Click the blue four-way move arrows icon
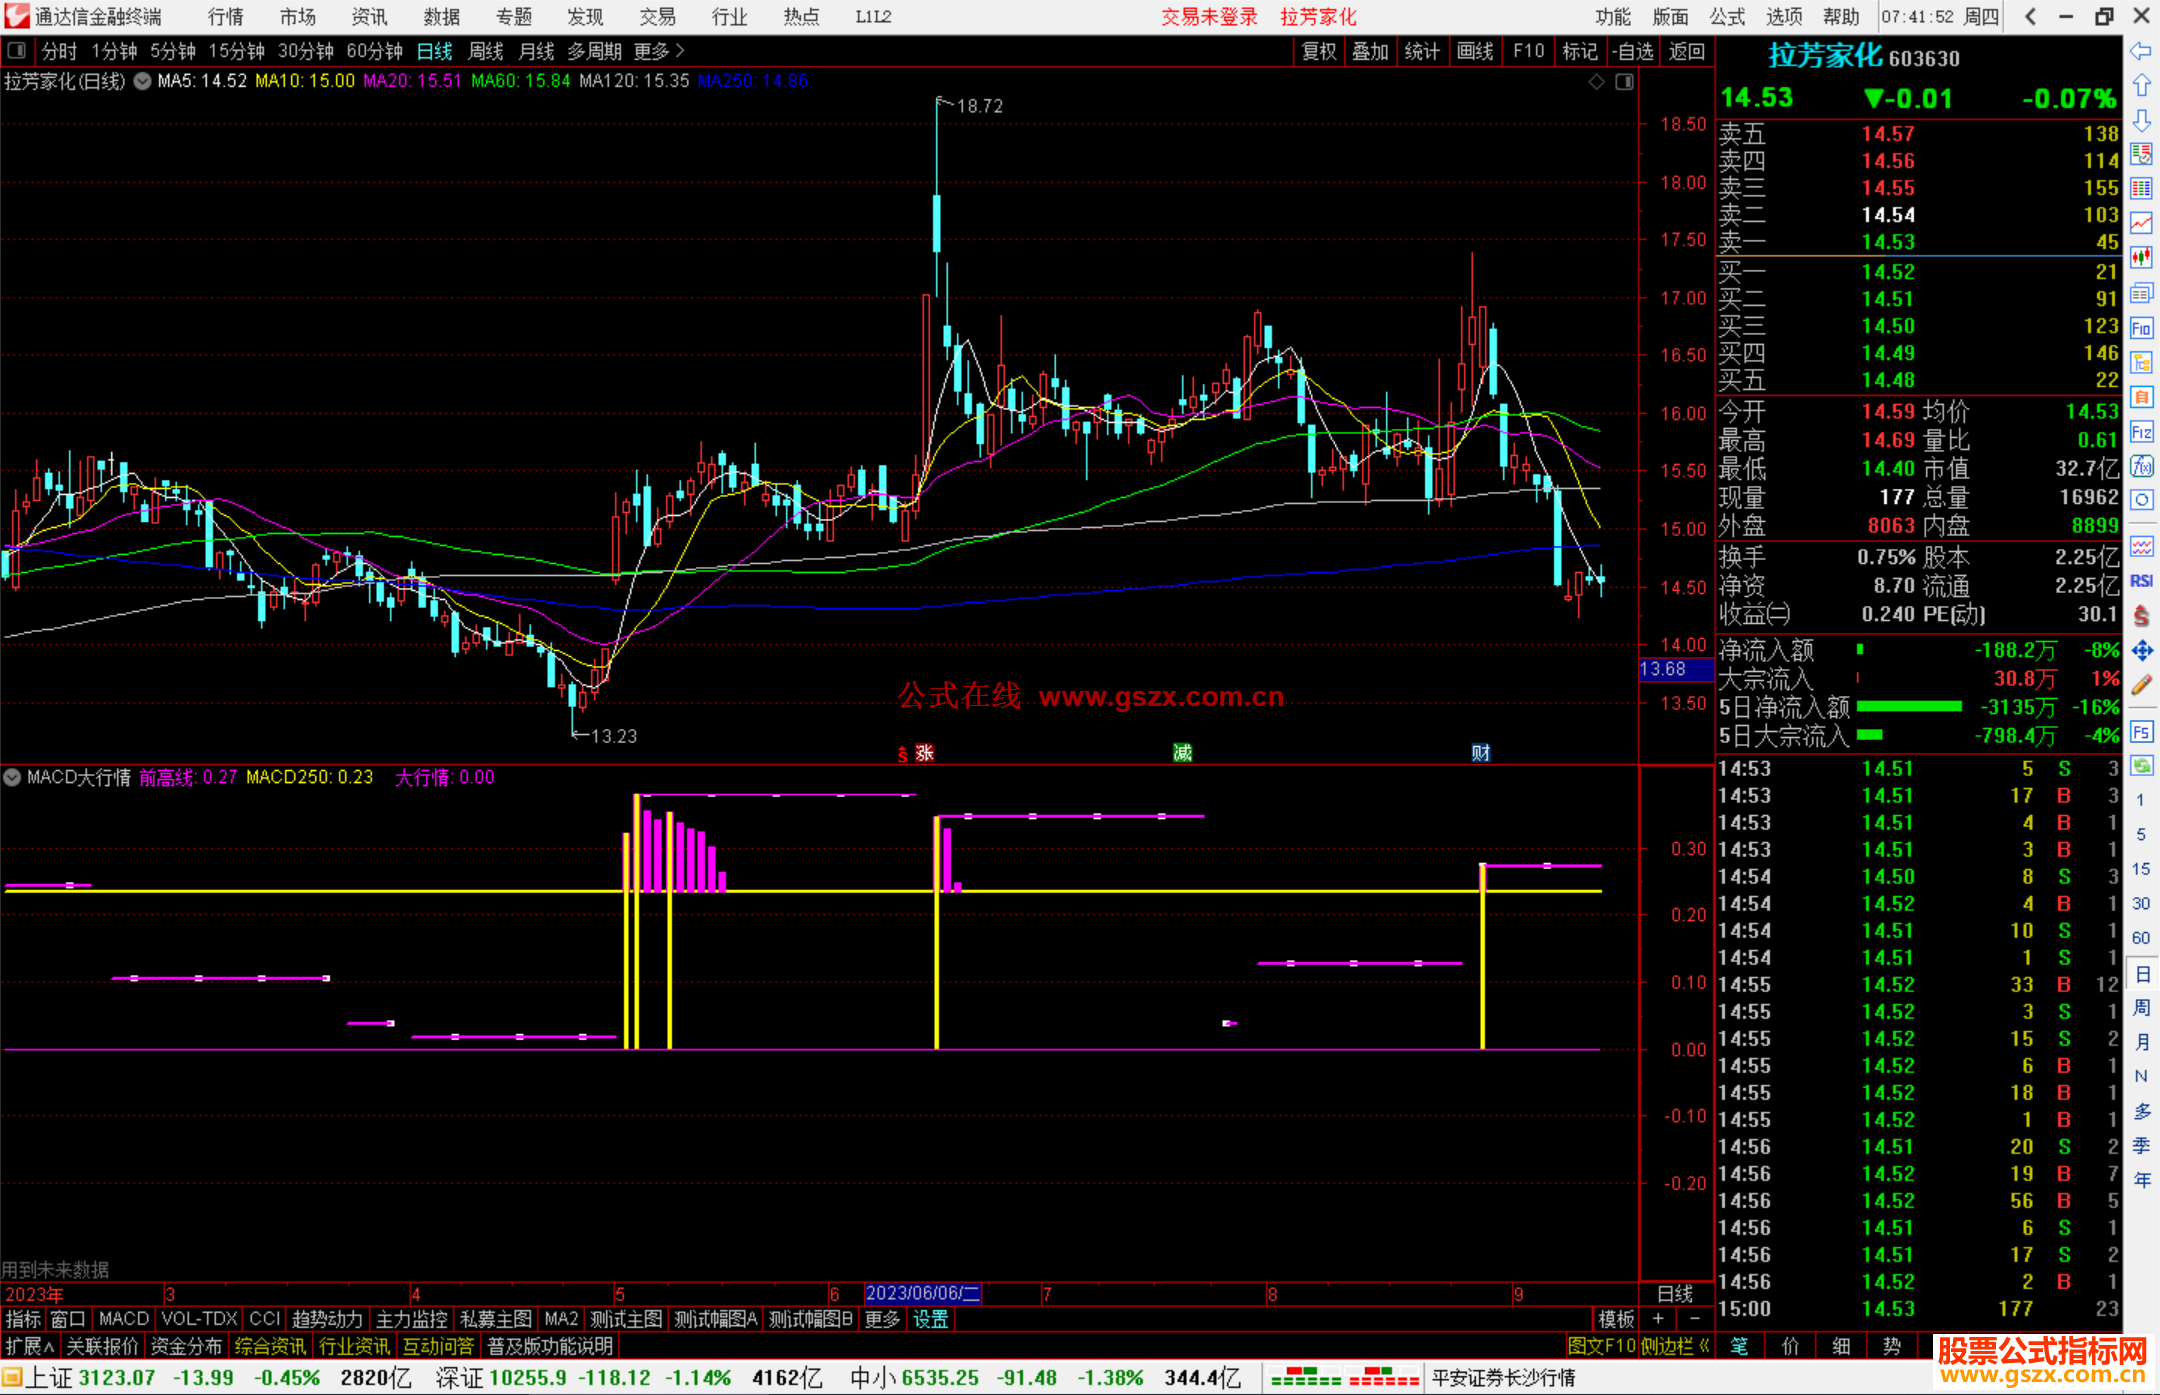The image size is (2160, 1395). coord(2141,651)
